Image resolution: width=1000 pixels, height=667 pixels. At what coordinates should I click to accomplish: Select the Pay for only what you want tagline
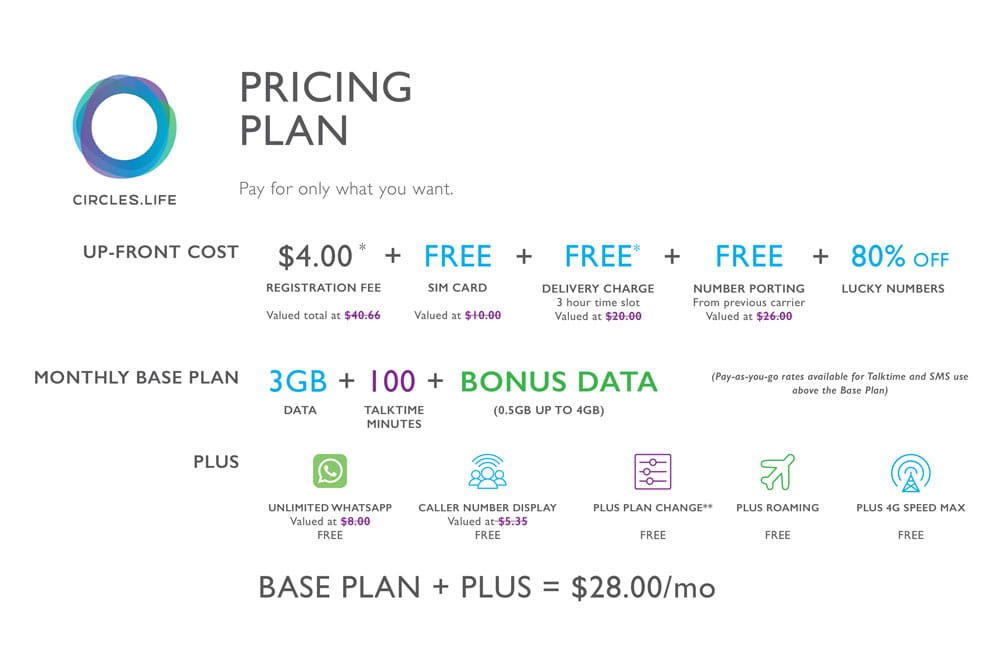pos(346,188)
